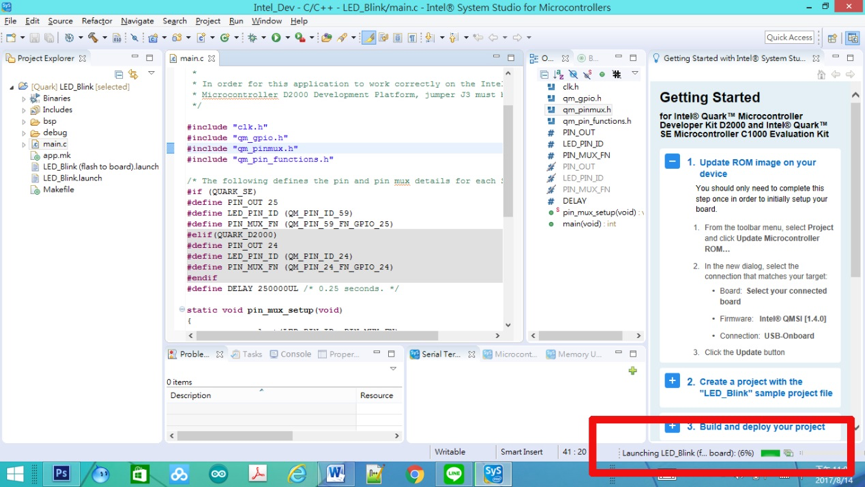This screenshot has height=487, width=865.
Task: Expand the Includes tree node
Action: click(x=24, y=110)
